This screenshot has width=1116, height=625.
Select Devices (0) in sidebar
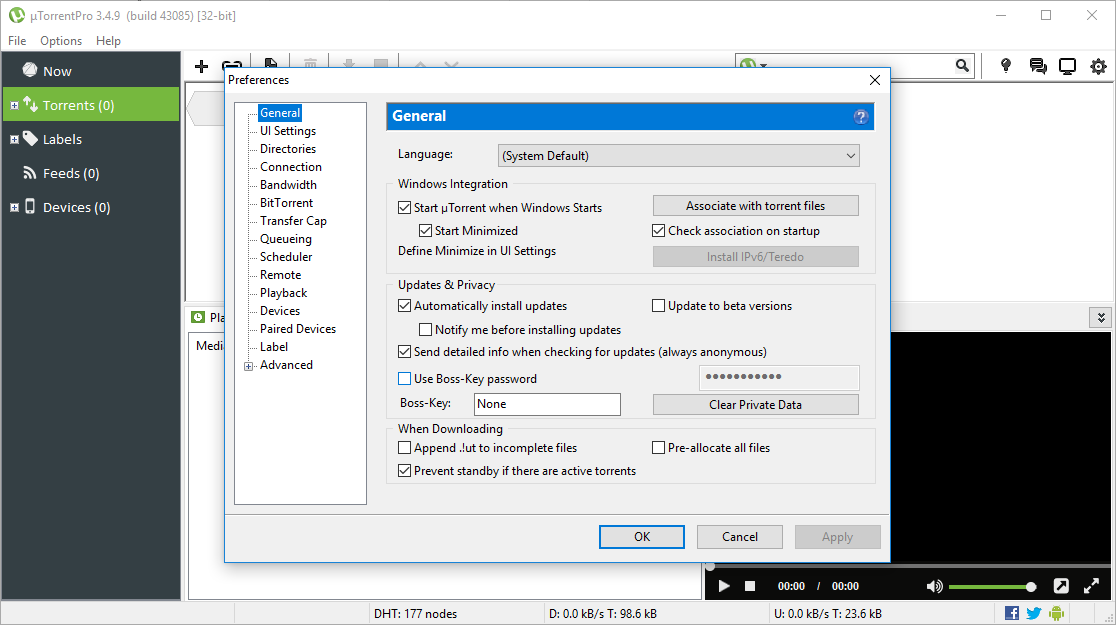click(91, 207)
